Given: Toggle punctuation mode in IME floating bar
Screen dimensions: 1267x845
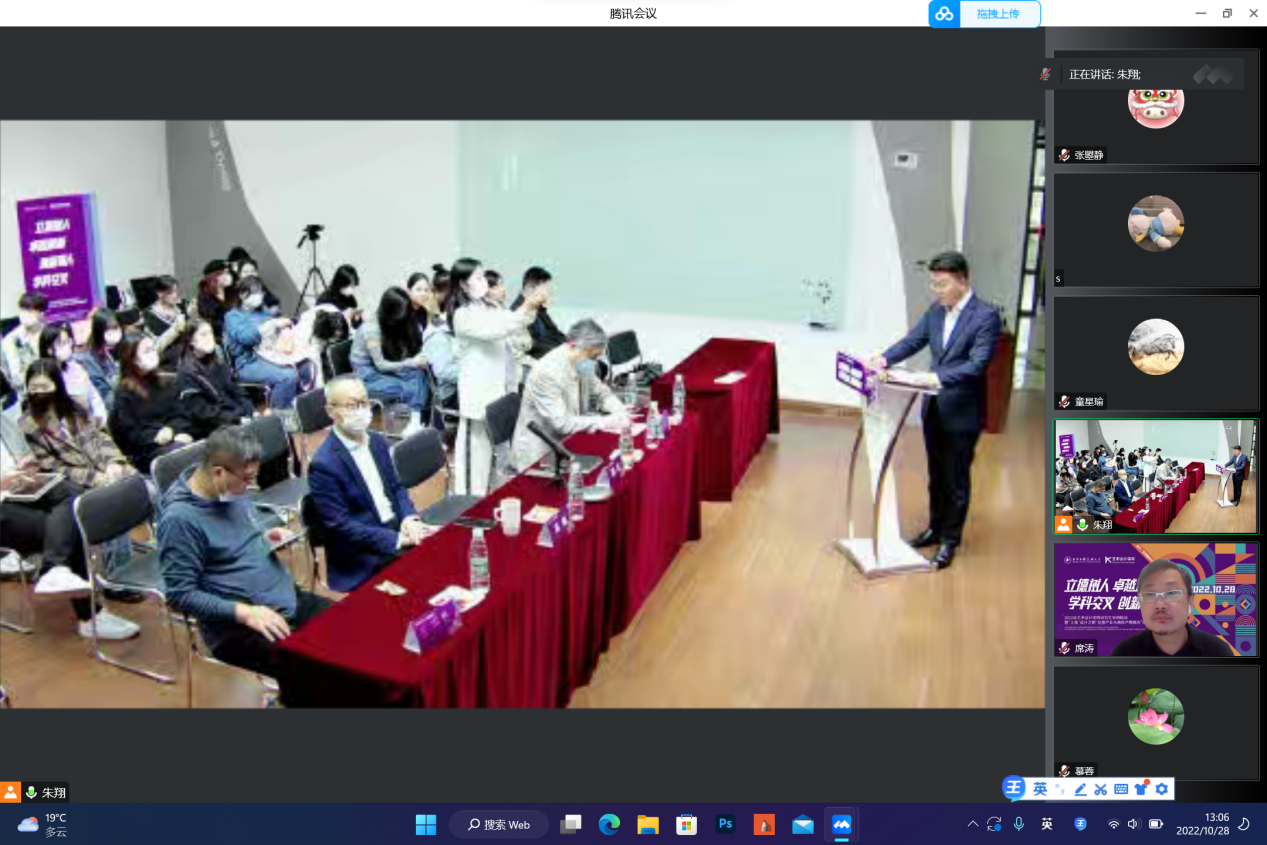Looking at the screenshot, I should [x=1060, y=789].
